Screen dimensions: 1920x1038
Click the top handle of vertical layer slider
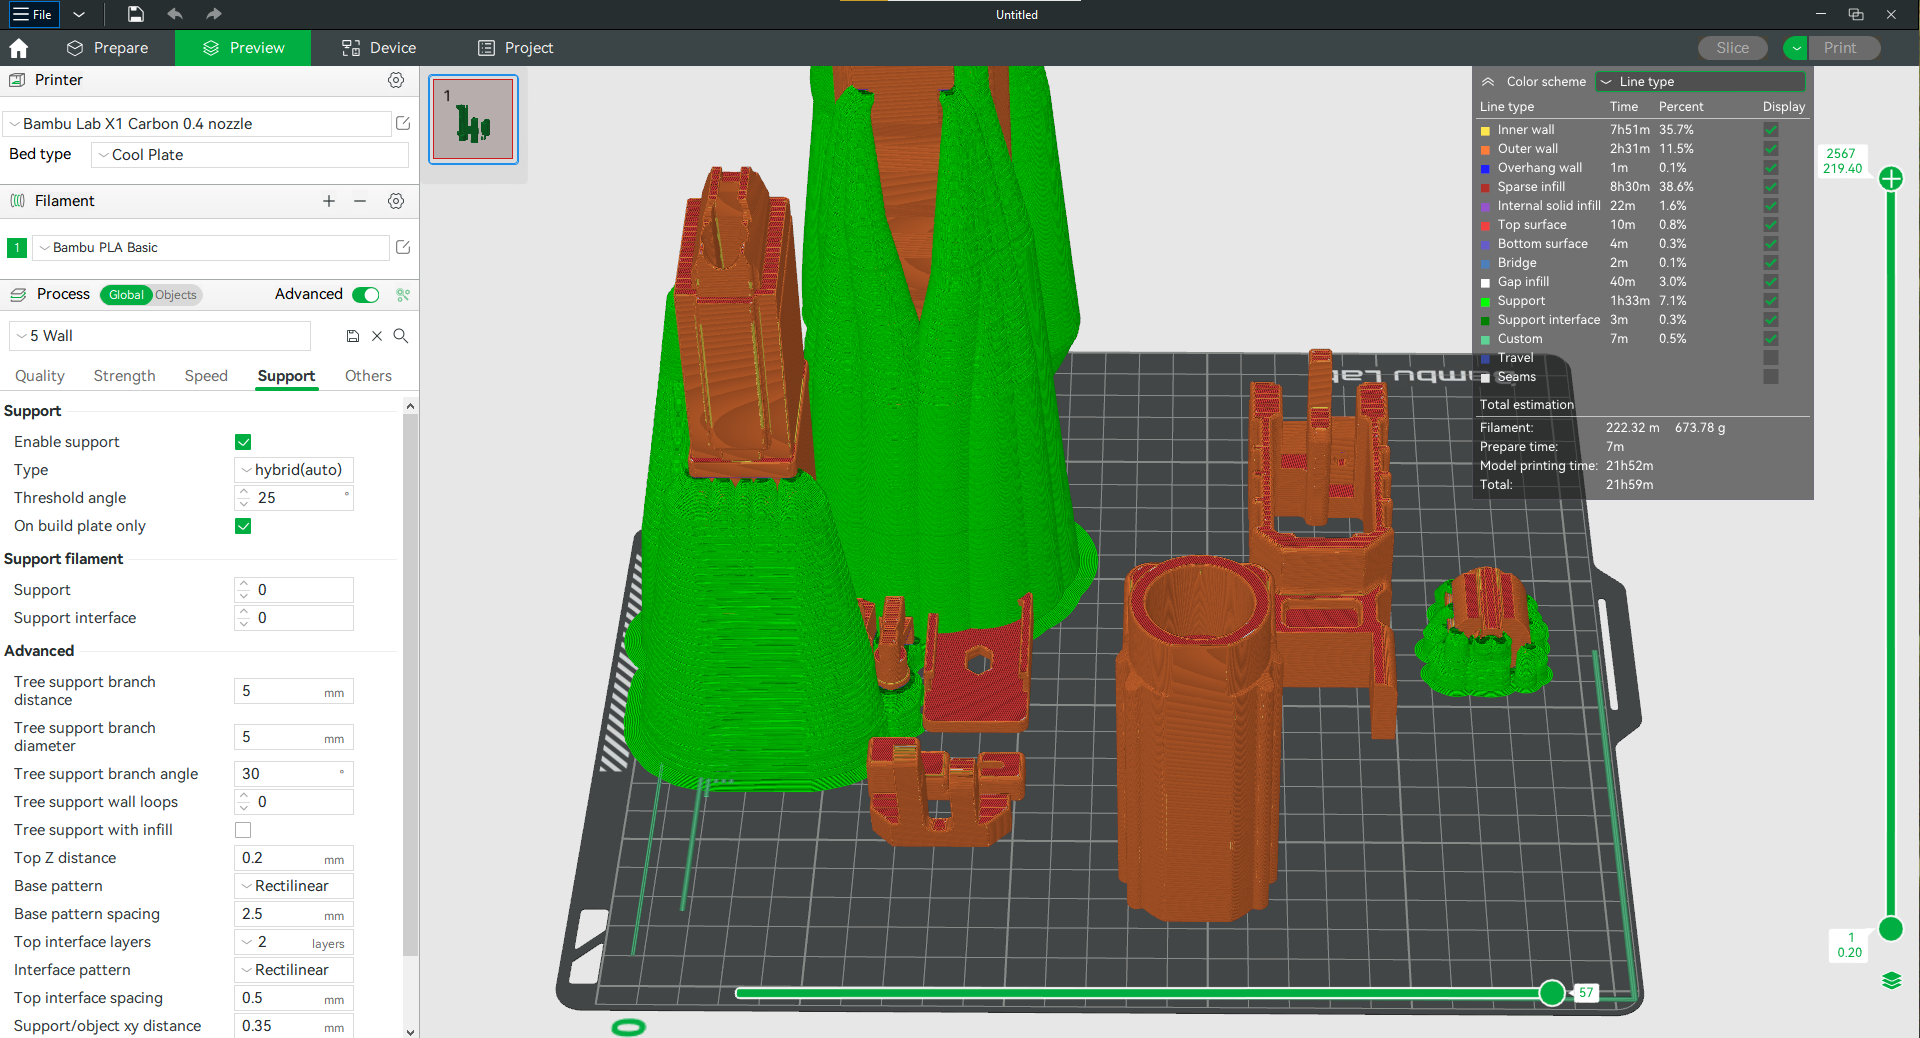click(1891, 178)
